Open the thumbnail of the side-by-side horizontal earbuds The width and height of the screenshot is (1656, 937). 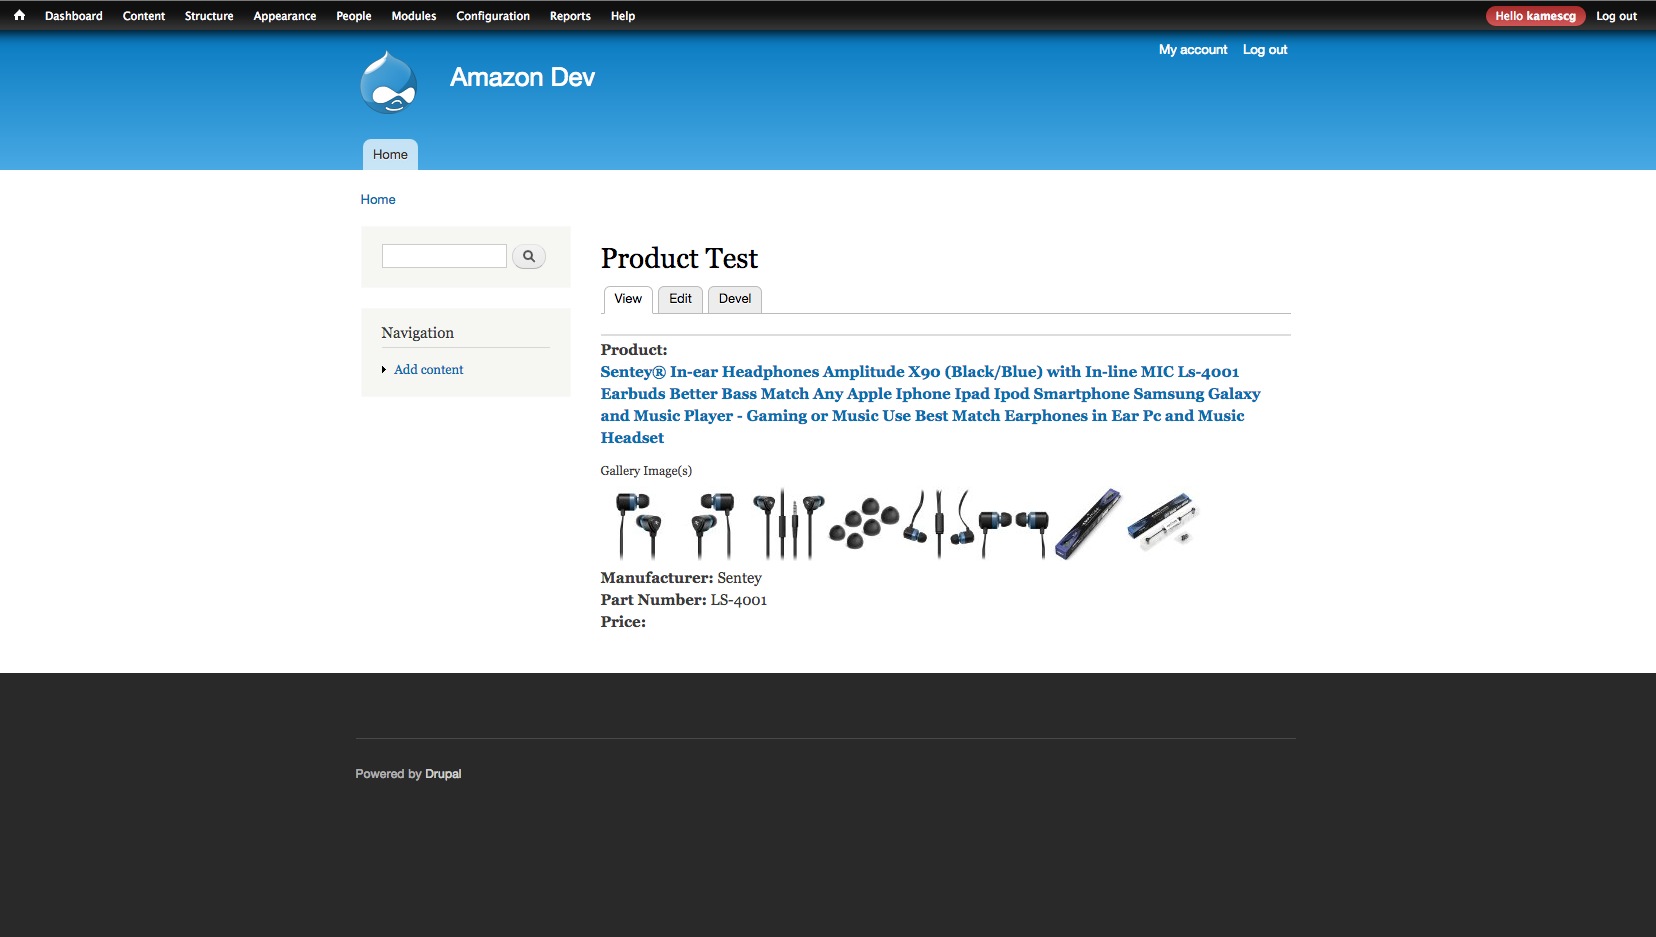click(x=1013, y=524)
